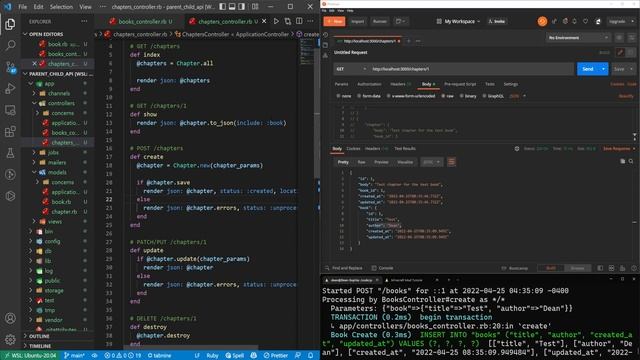Open Remote Explorer in the activity bar
This screenshot has height=360, width=640.
pyautogui.click(x=10, y=110)
